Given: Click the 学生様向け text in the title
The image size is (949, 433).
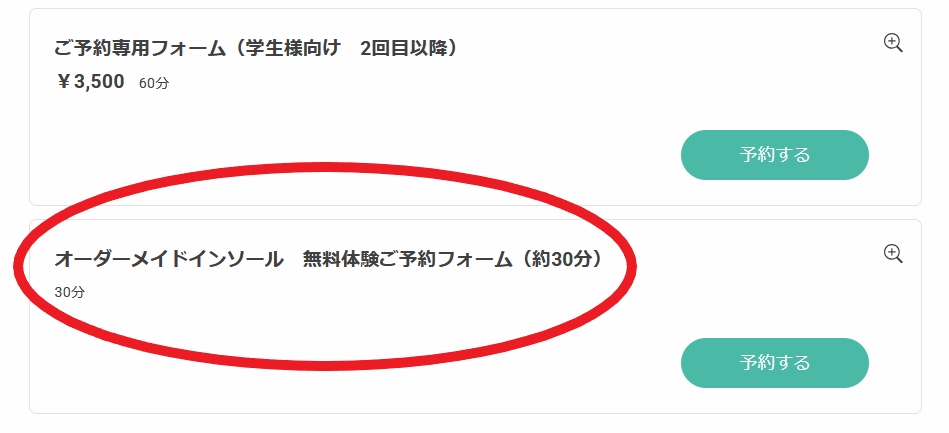Looking at the screenshot, I should pyautogui.click(x=294, y=48).
